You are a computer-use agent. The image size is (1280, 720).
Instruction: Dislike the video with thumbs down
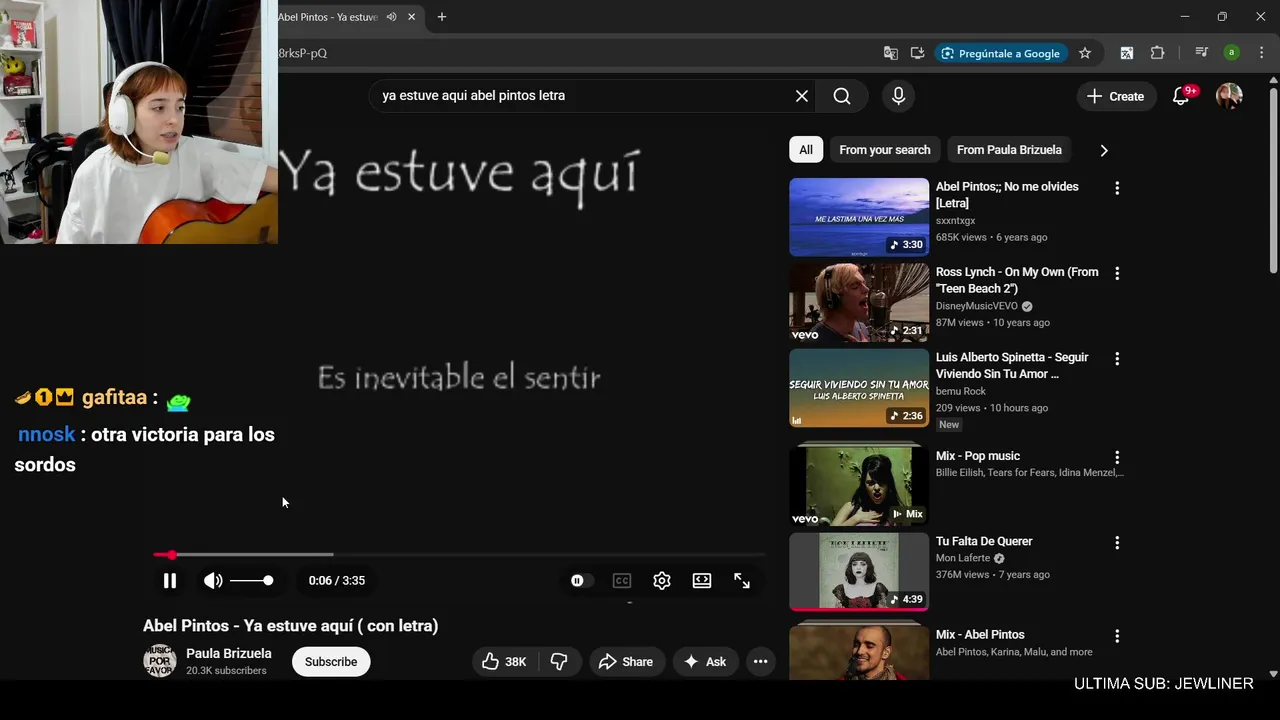[559, 661]
